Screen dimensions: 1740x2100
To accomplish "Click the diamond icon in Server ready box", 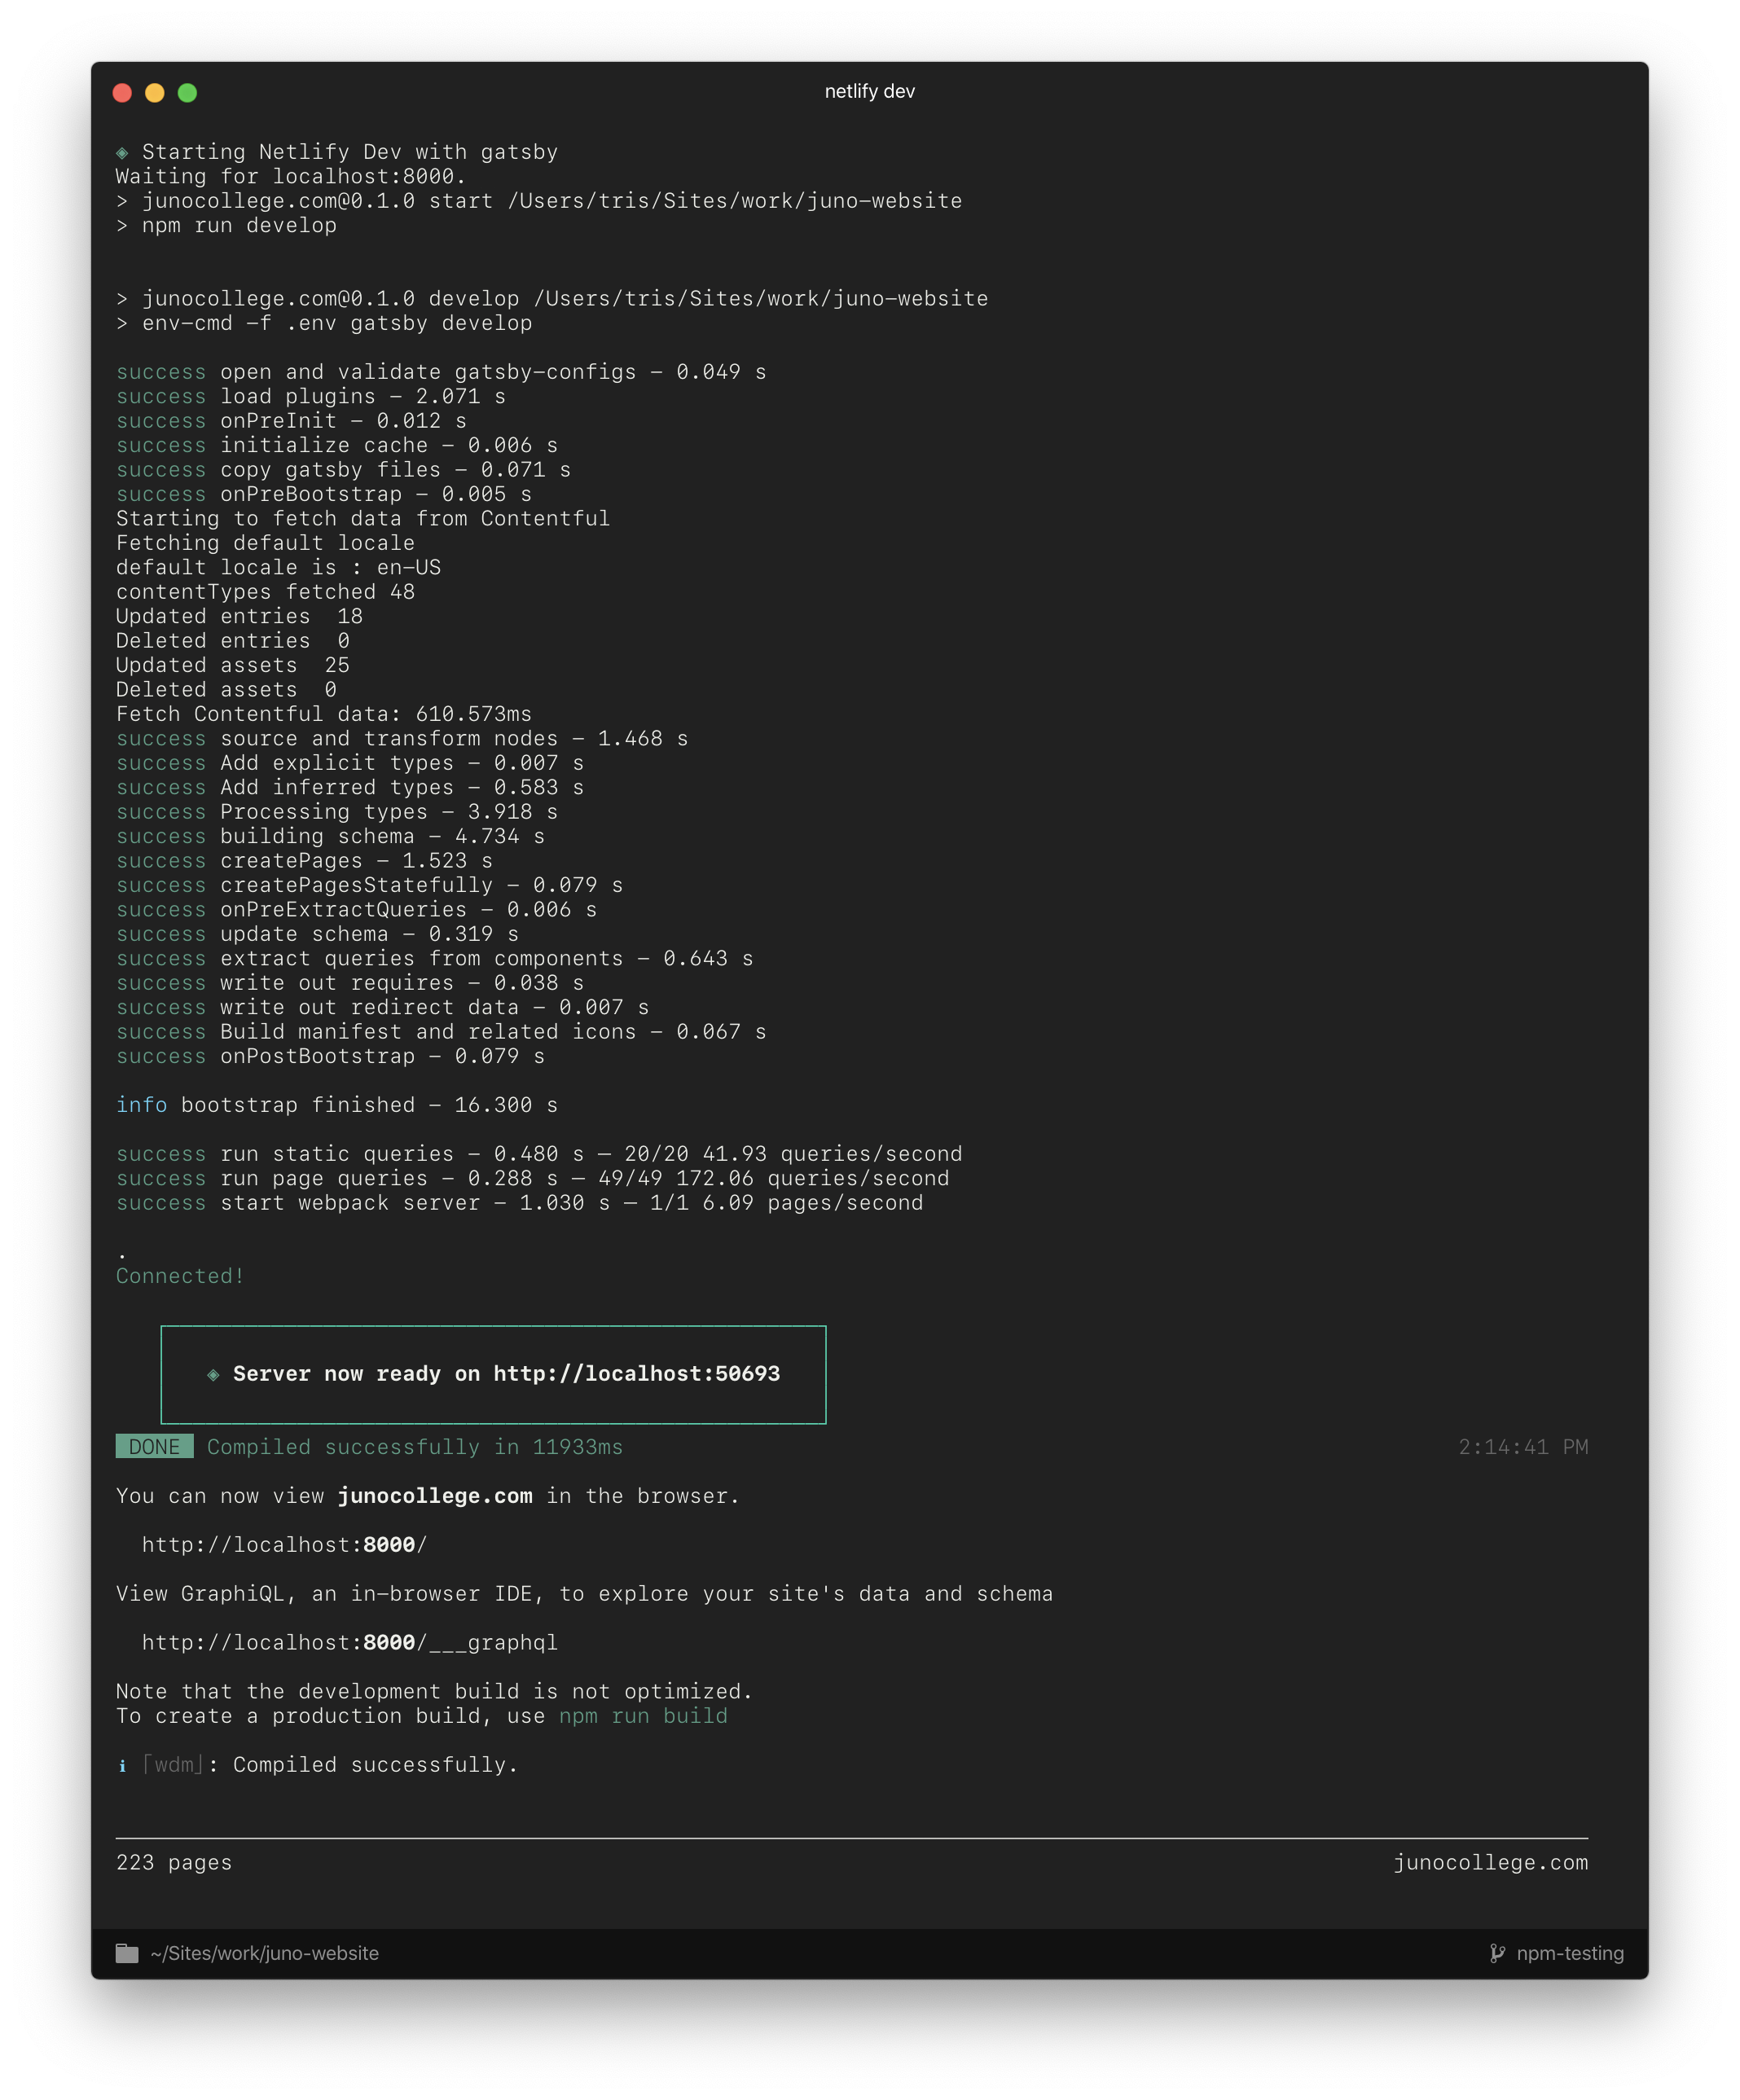I will point(213,1375).
